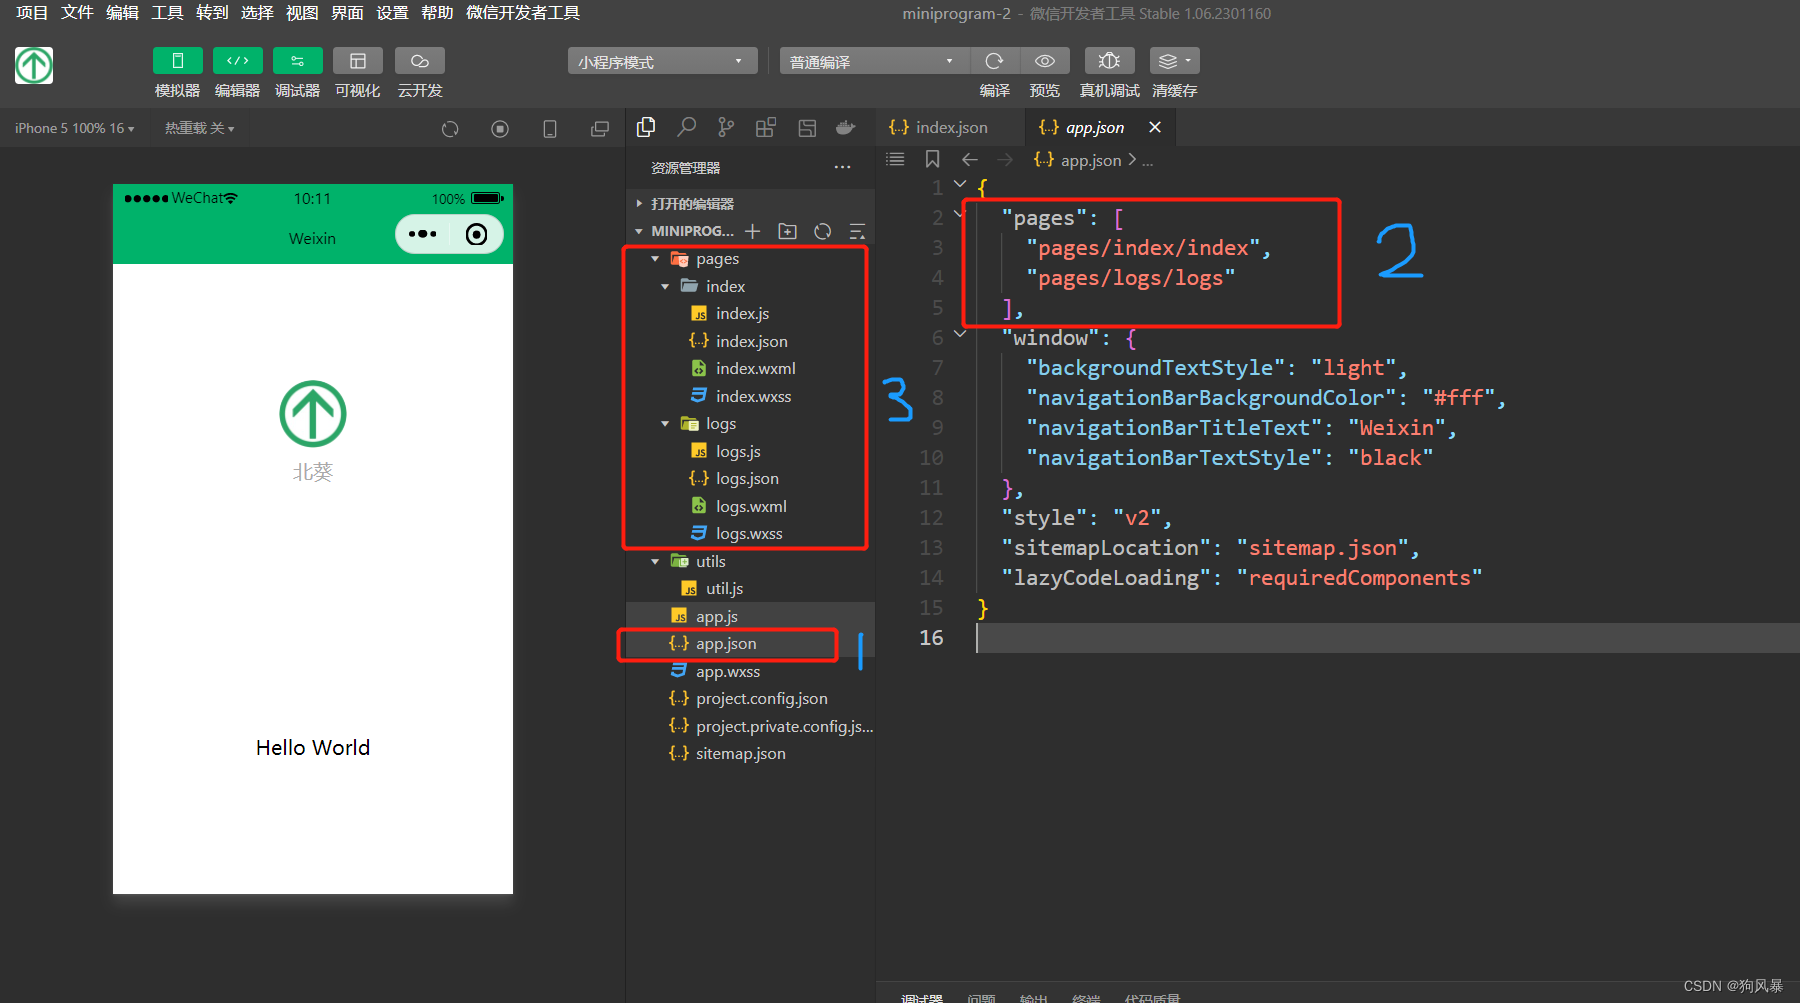1800x1003 pixels.
Task: Click the editor bookmark icon
Action: [932, 159]
